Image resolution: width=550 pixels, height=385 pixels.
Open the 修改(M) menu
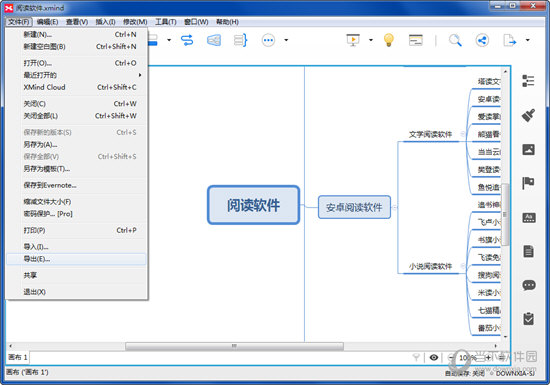(135, 22)
